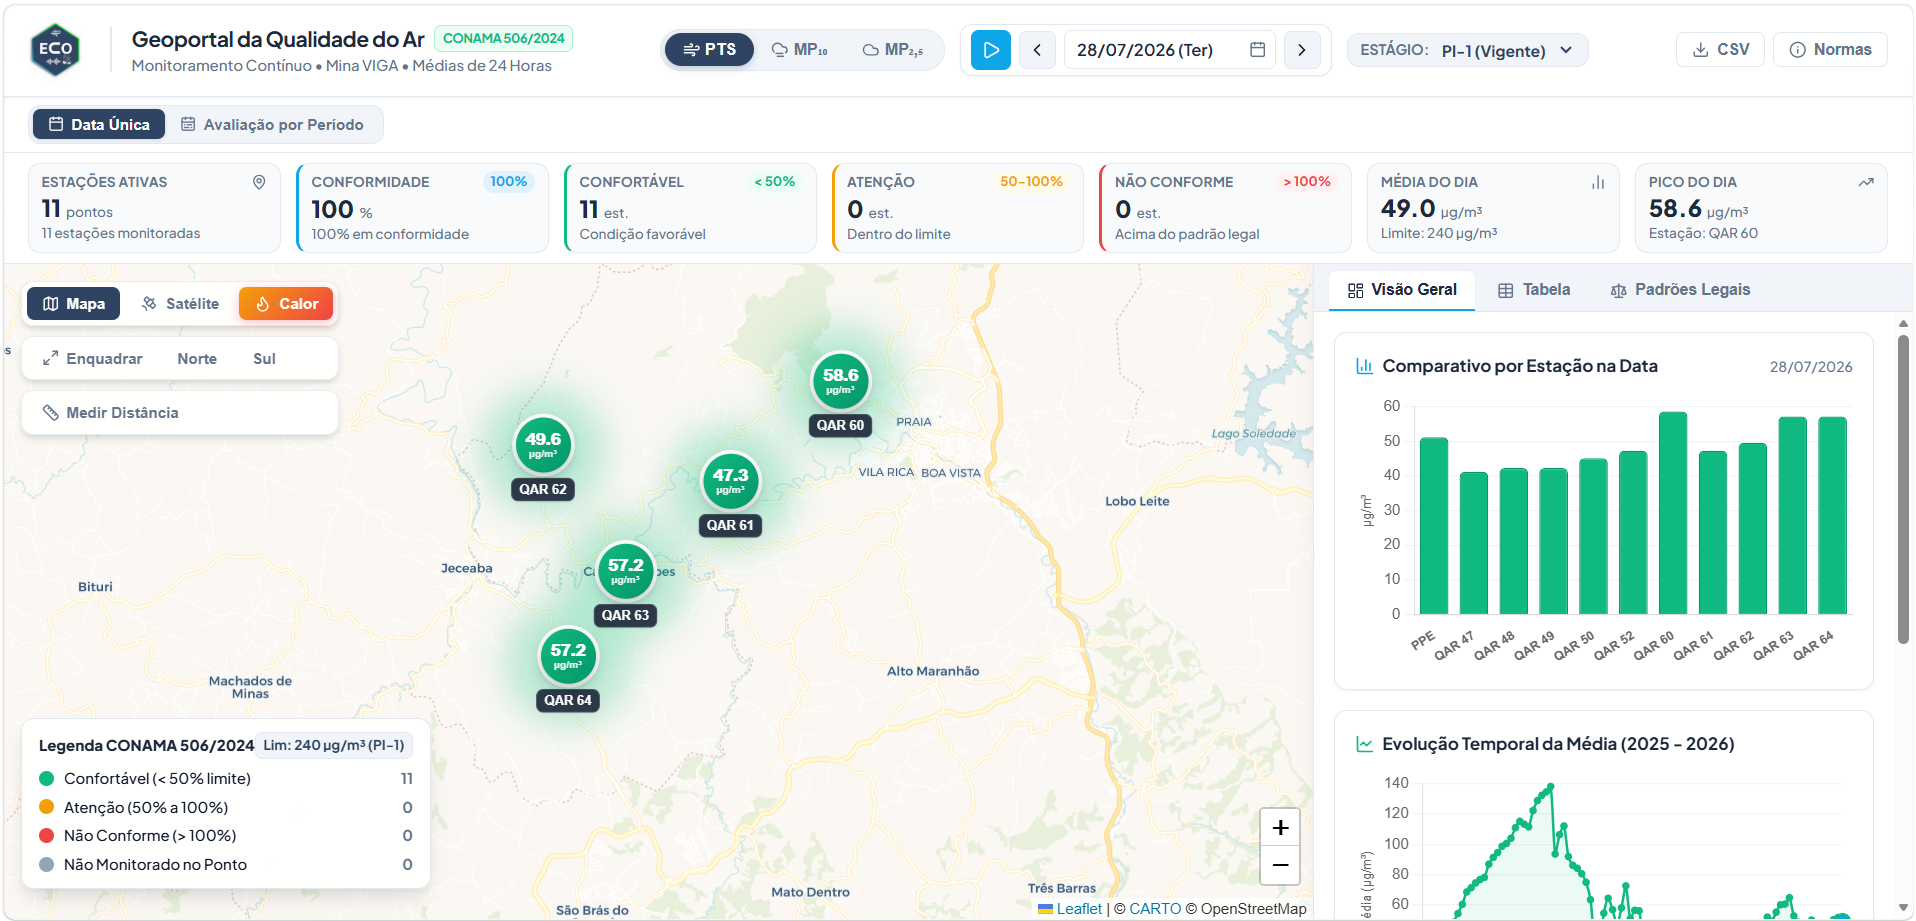The image size is (1916, 921).
Task: Go to the previous date arrow
Action: [1037, 50]
